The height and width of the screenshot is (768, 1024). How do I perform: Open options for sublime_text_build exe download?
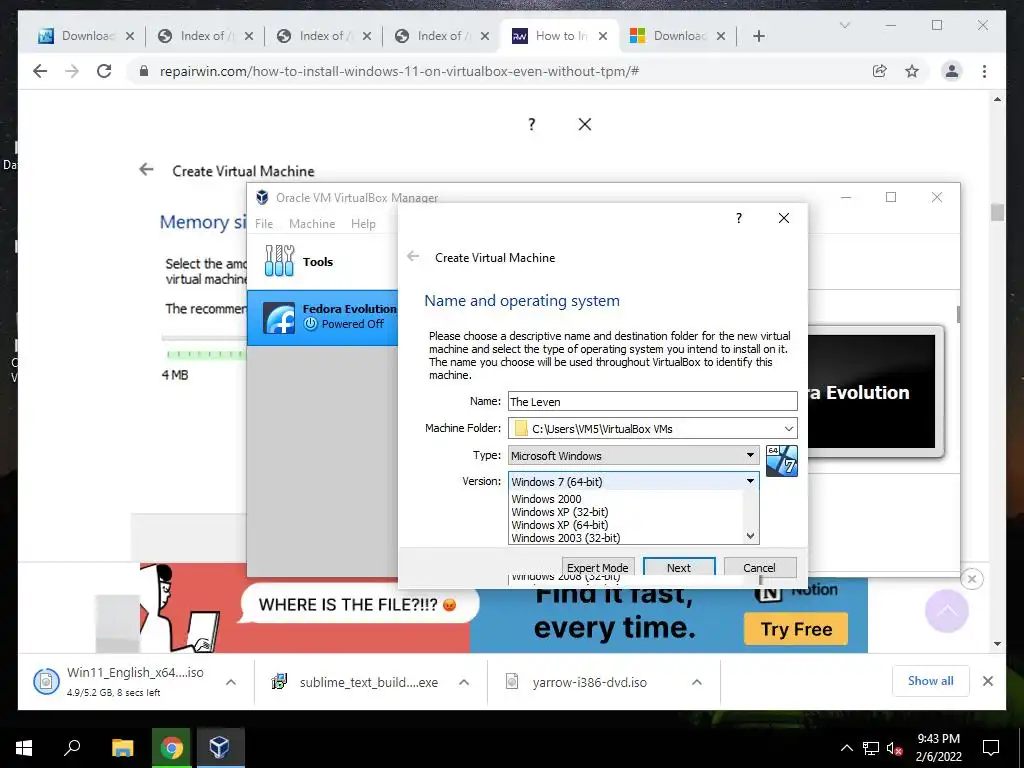tap(464, 682)
